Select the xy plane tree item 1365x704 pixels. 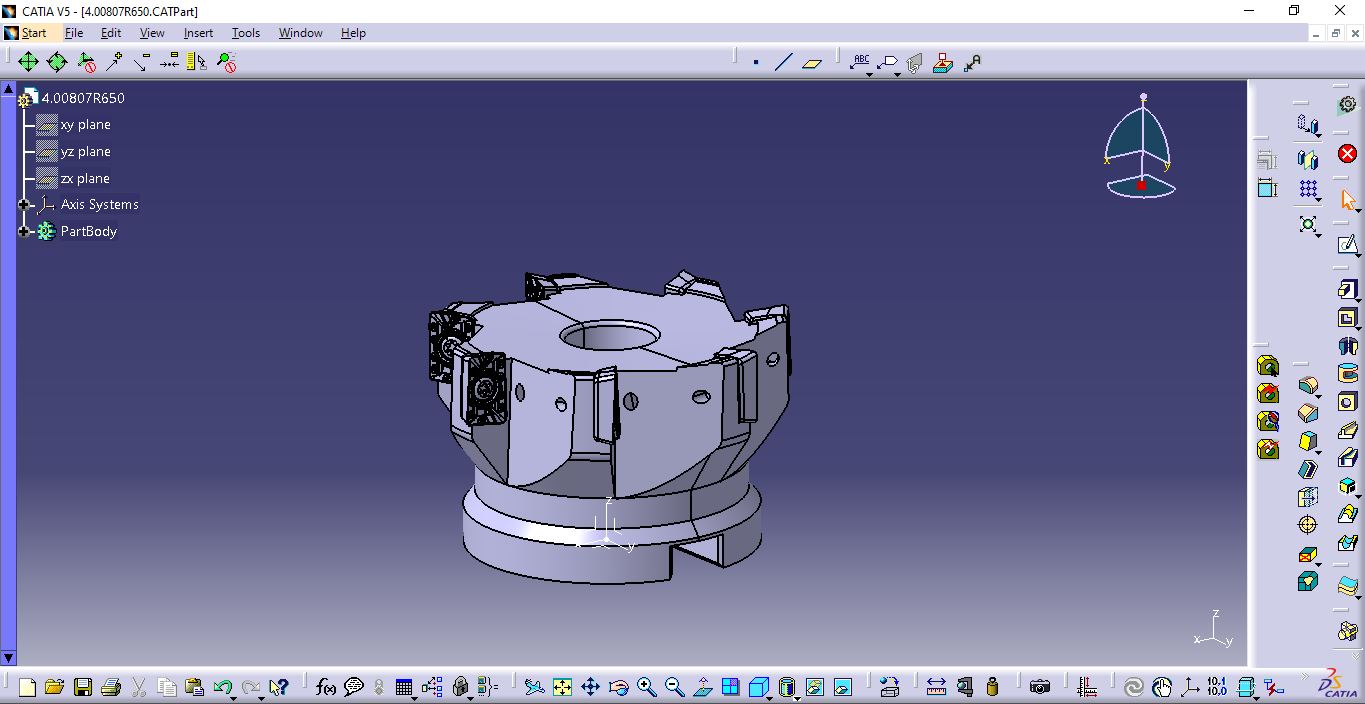[85, 125]
